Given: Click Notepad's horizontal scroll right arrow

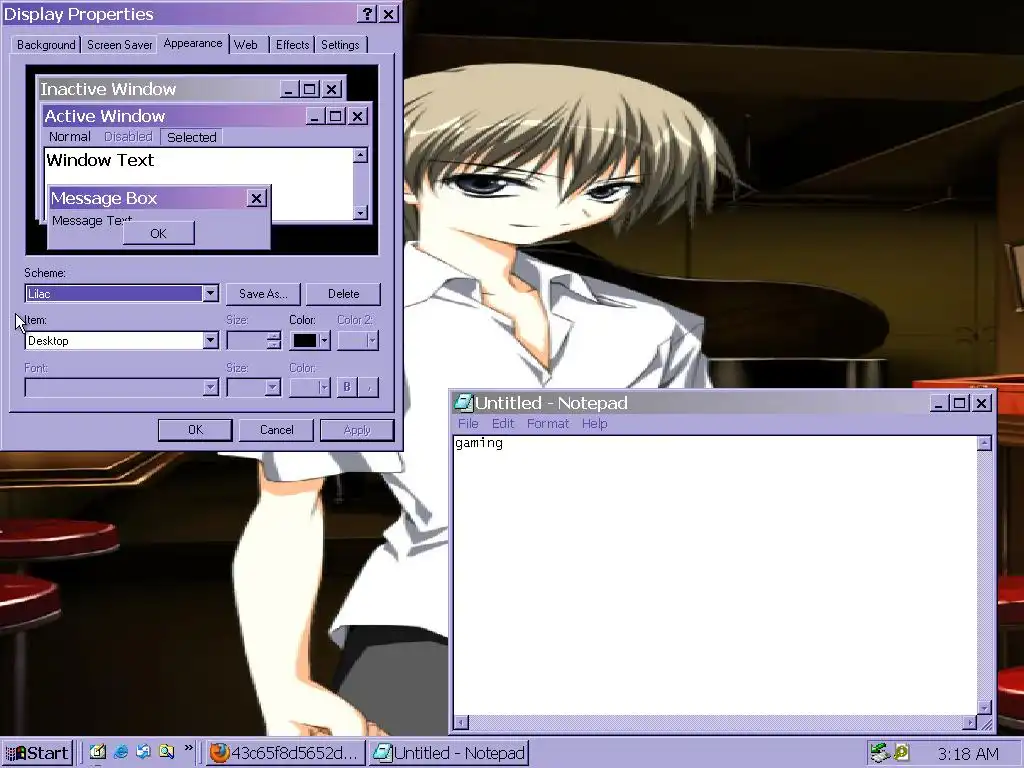Looking at the screenshot, I should point(970,723).
